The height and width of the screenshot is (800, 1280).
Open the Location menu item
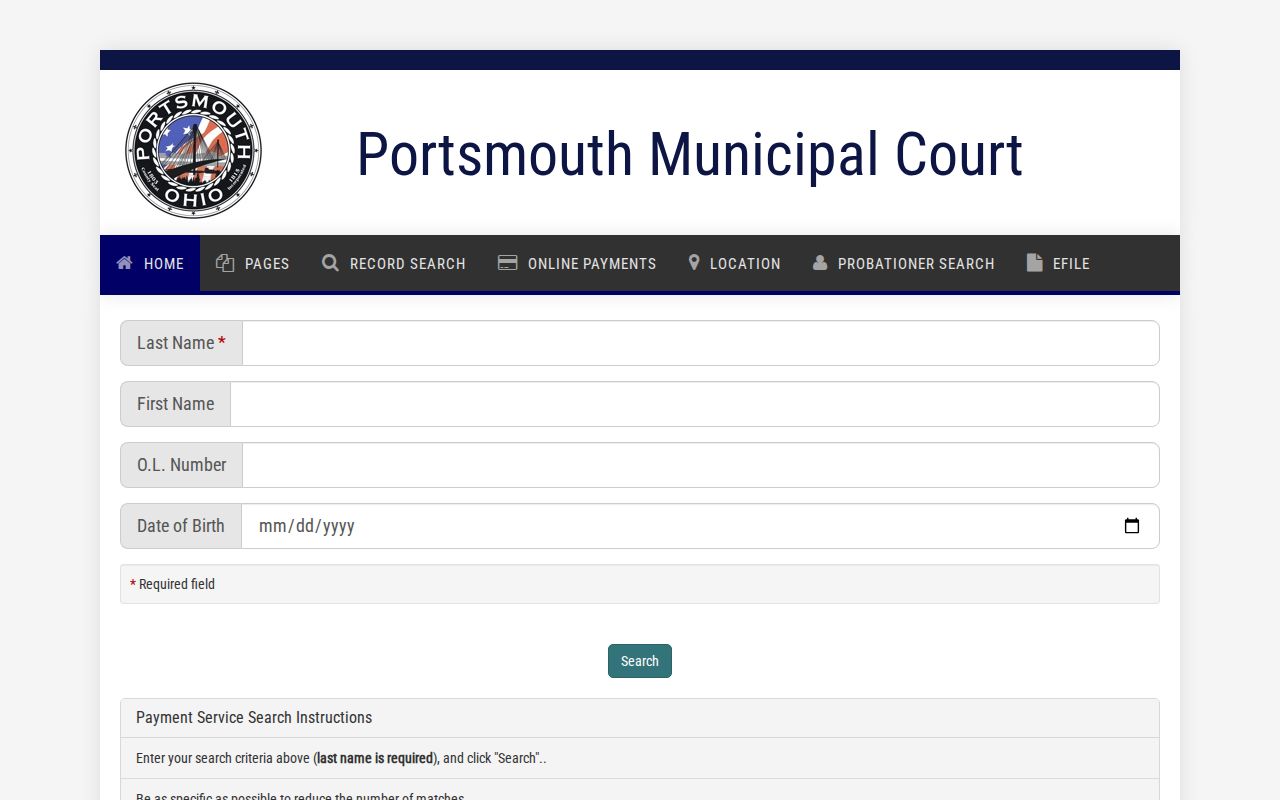[x=734, y=263]
